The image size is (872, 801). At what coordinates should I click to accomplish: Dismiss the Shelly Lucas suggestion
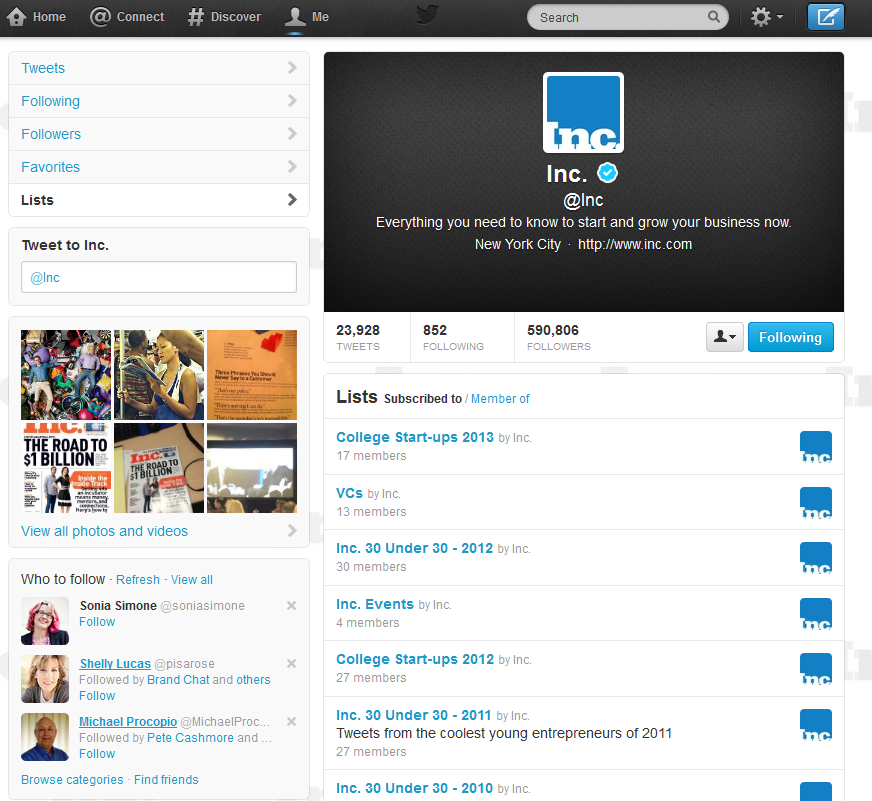pos(291,663)
